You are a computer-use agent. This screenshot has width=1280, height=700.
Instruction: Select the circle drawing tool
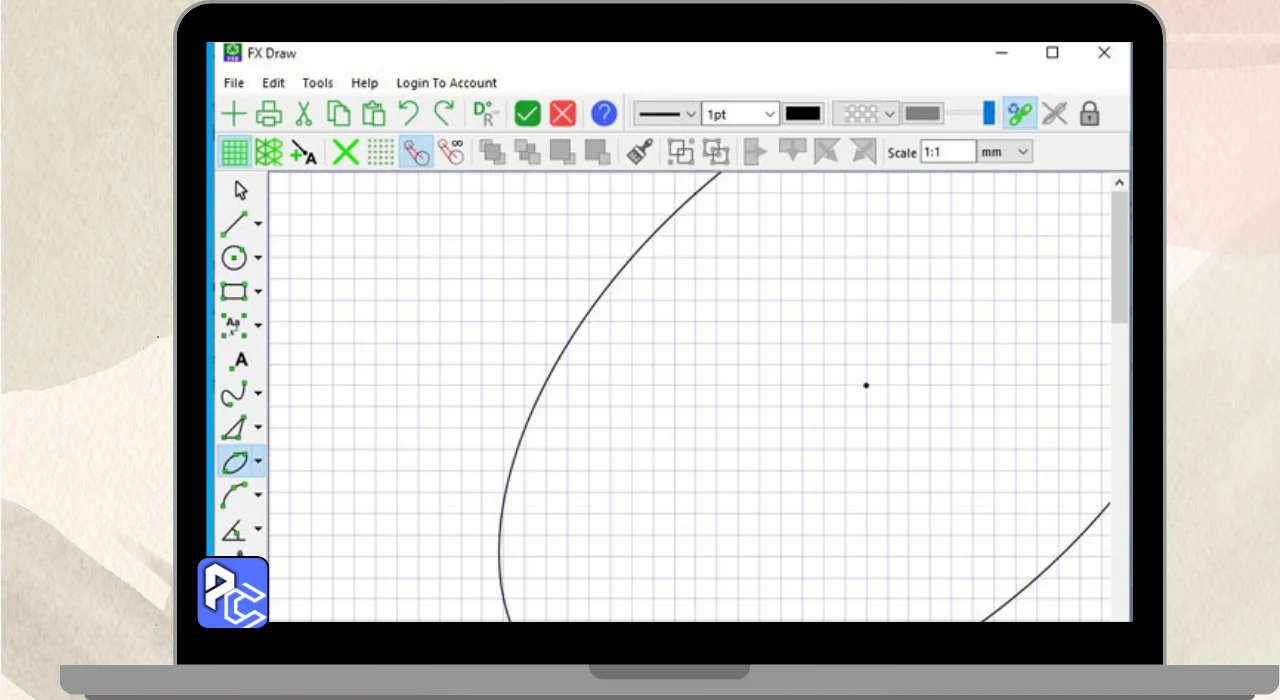click(234, 258)
